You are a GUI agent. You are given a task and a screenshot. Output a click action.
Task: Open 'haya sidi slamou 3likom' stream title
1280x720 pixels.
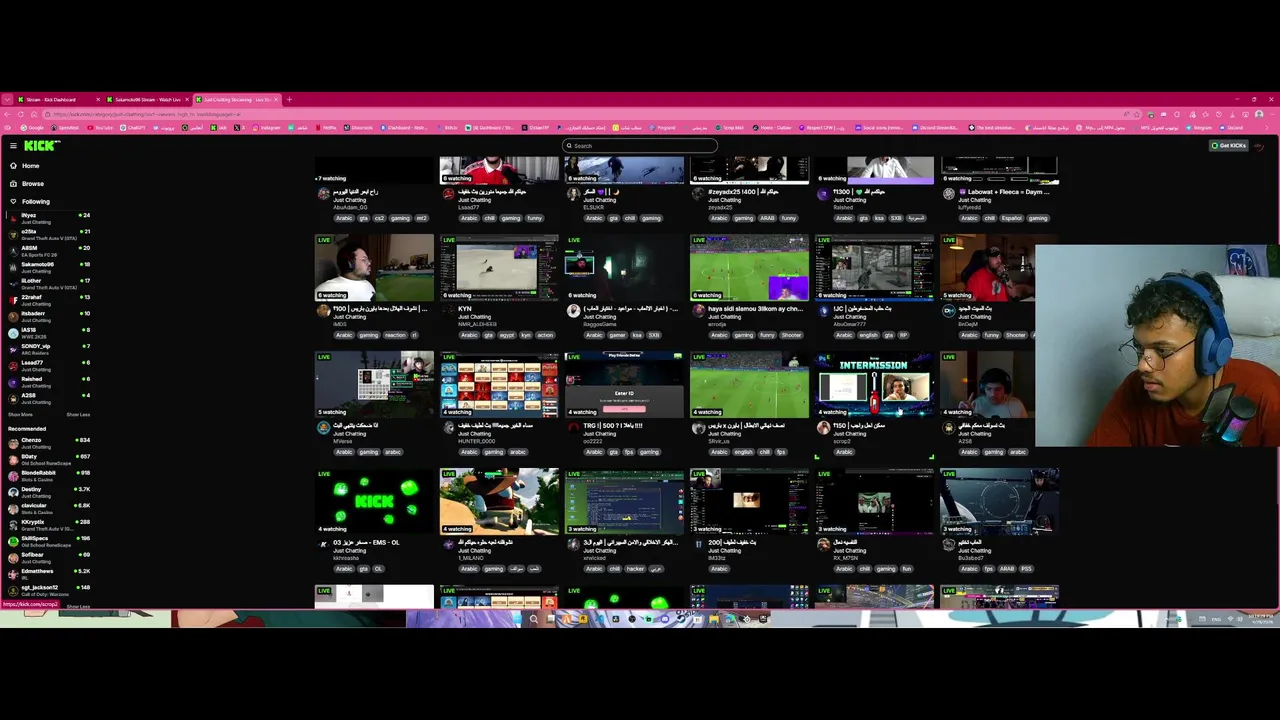[755, 309]
